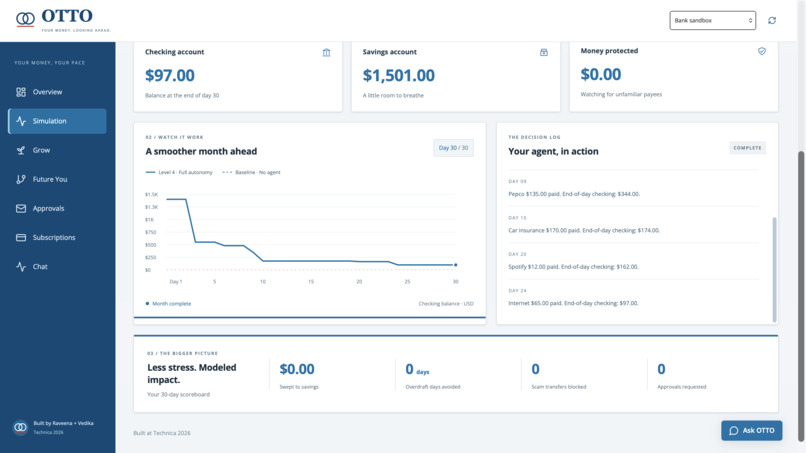Select Simulation in the sidebar
The height and width of the screenshot is (453, 806).
(57, 121)
